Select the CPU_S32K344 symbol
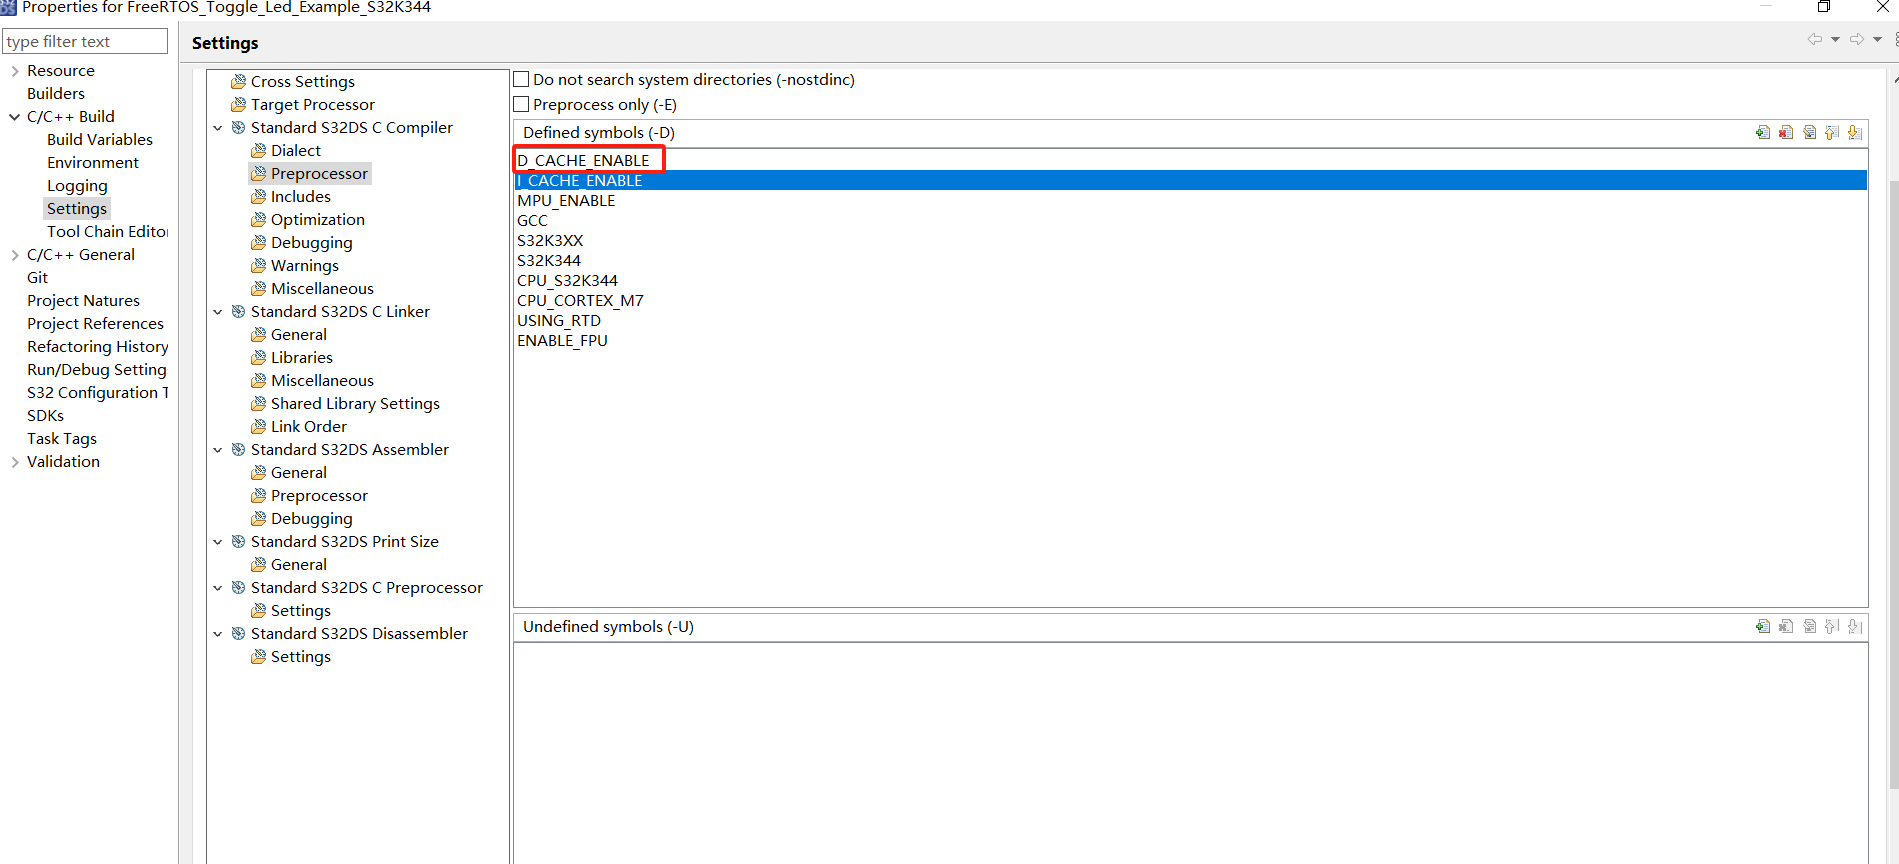The height and width of the screenshot is (864, 1899). [x=567, y=280]
